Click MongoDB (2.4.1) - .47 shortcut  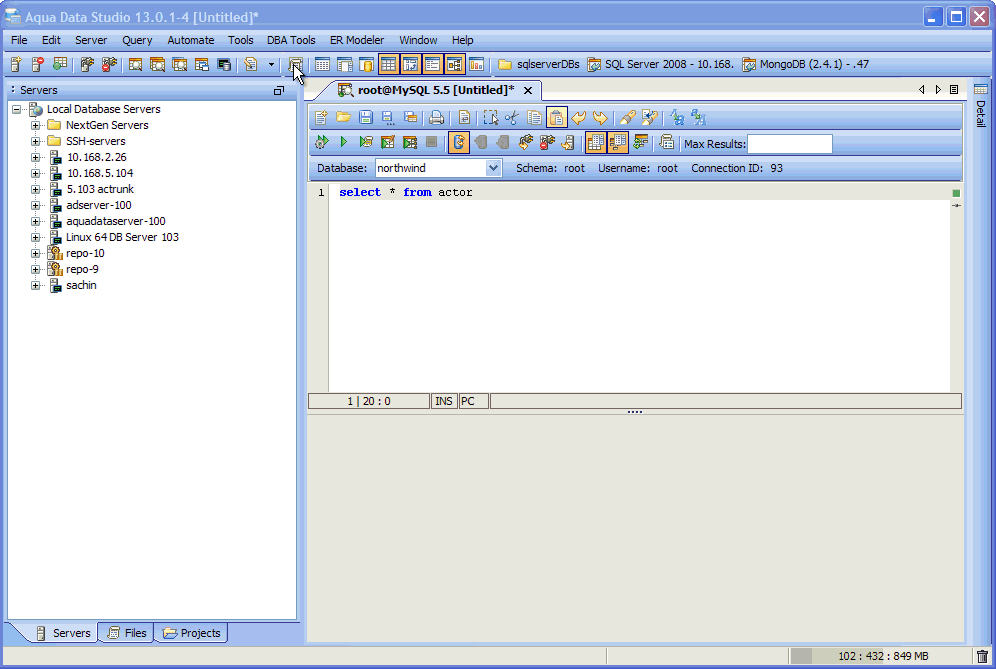coord(805,64)
